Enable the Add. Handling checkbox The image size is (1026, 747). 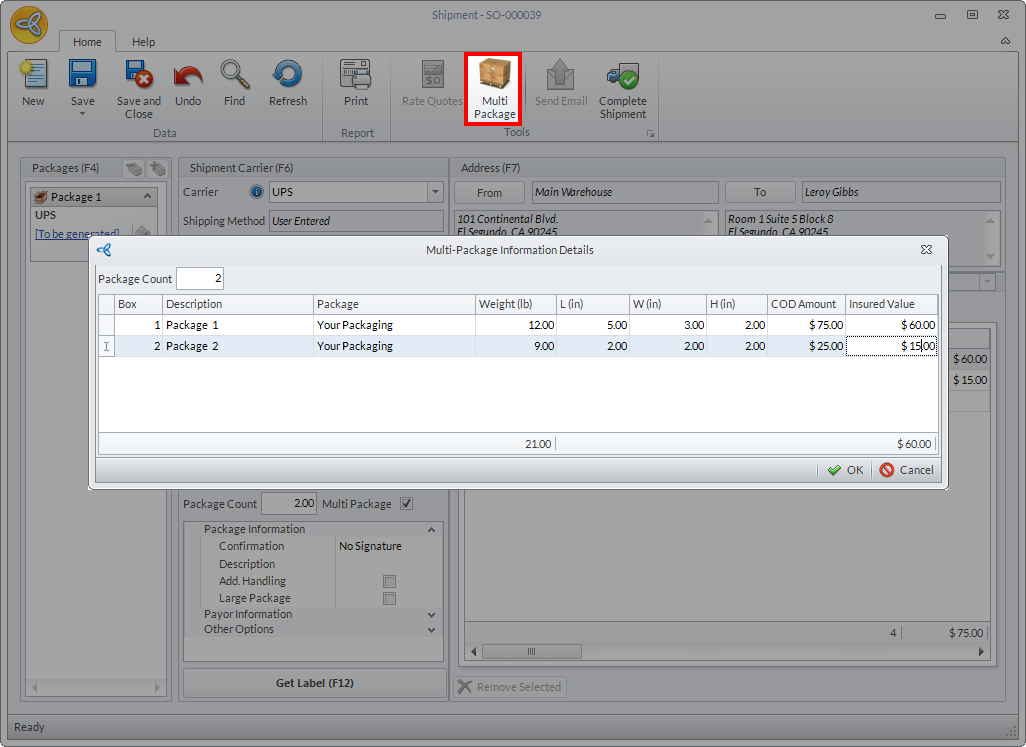(390, 581)
